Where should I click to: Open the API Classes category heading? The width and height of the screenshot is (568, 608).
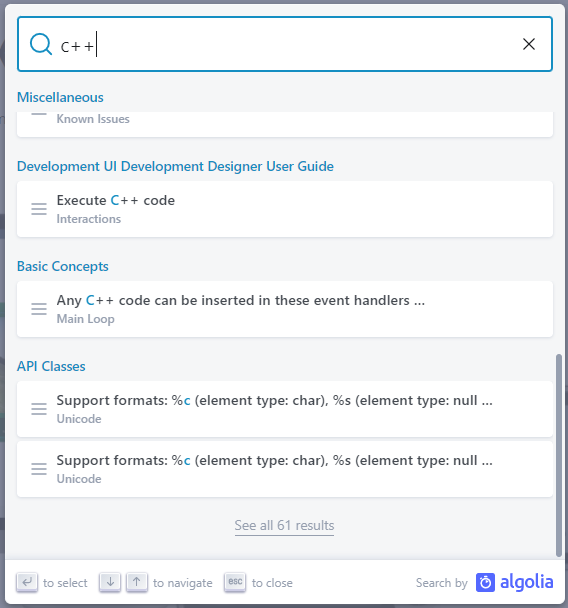pyautogui.click(x=51, y=366)
